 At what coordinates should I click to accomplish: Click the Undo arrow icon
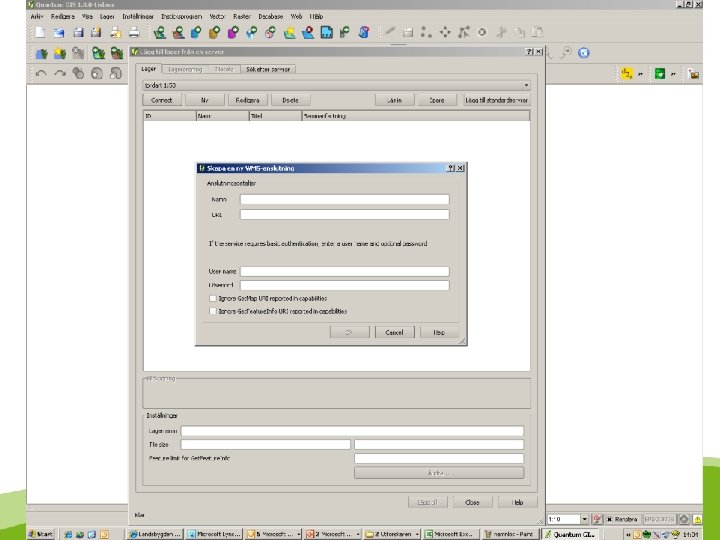41,73
